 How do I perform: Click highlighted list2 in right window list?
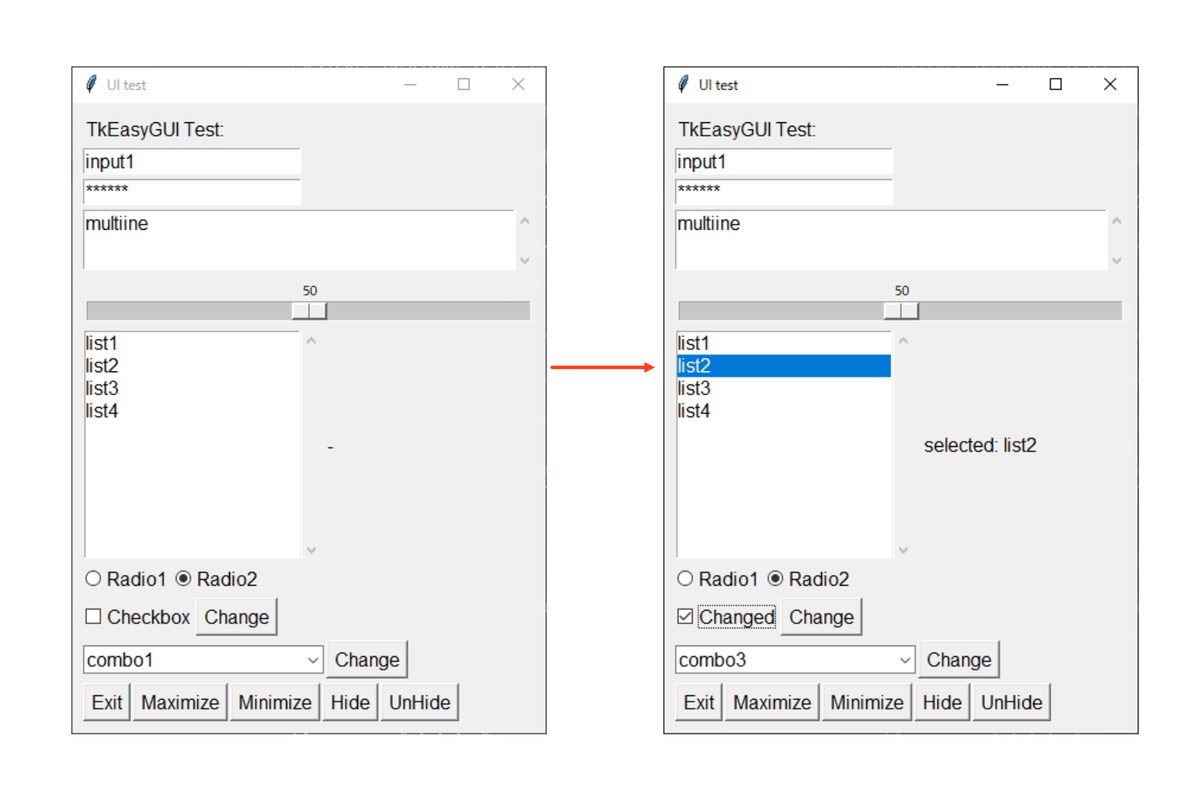tap(784, 366)
